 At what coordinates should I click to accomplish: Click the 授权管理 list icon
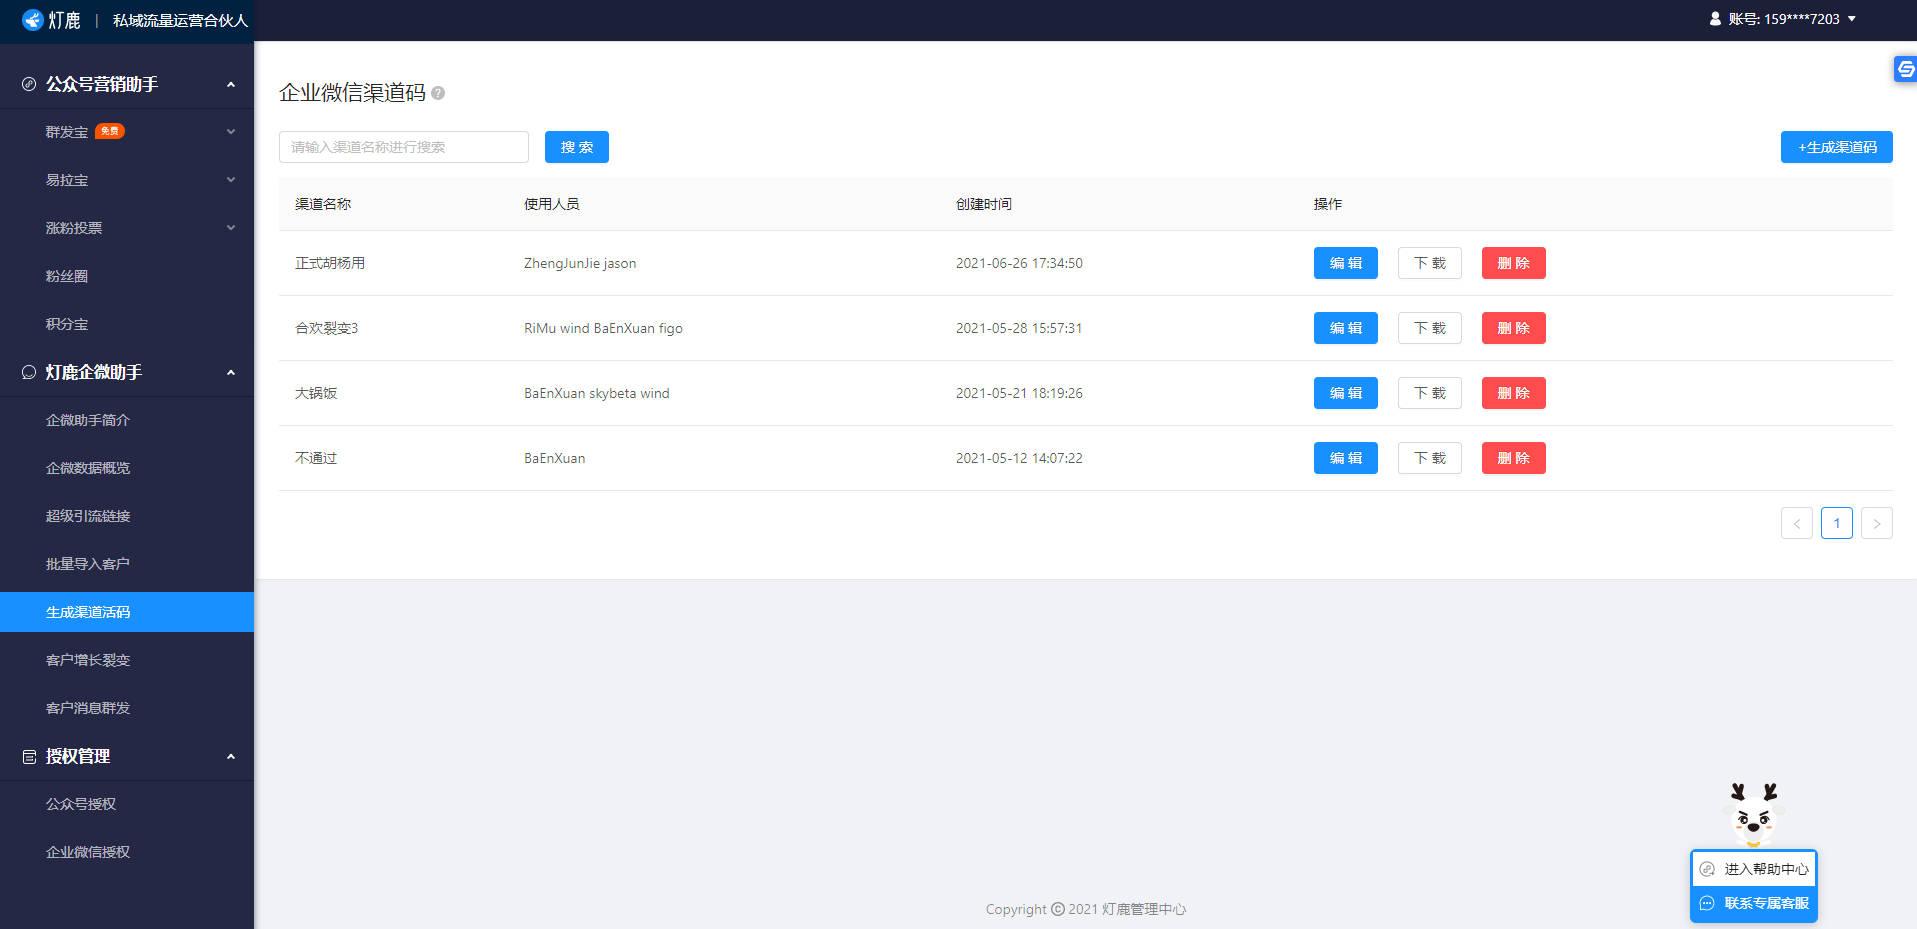point(29,757)
